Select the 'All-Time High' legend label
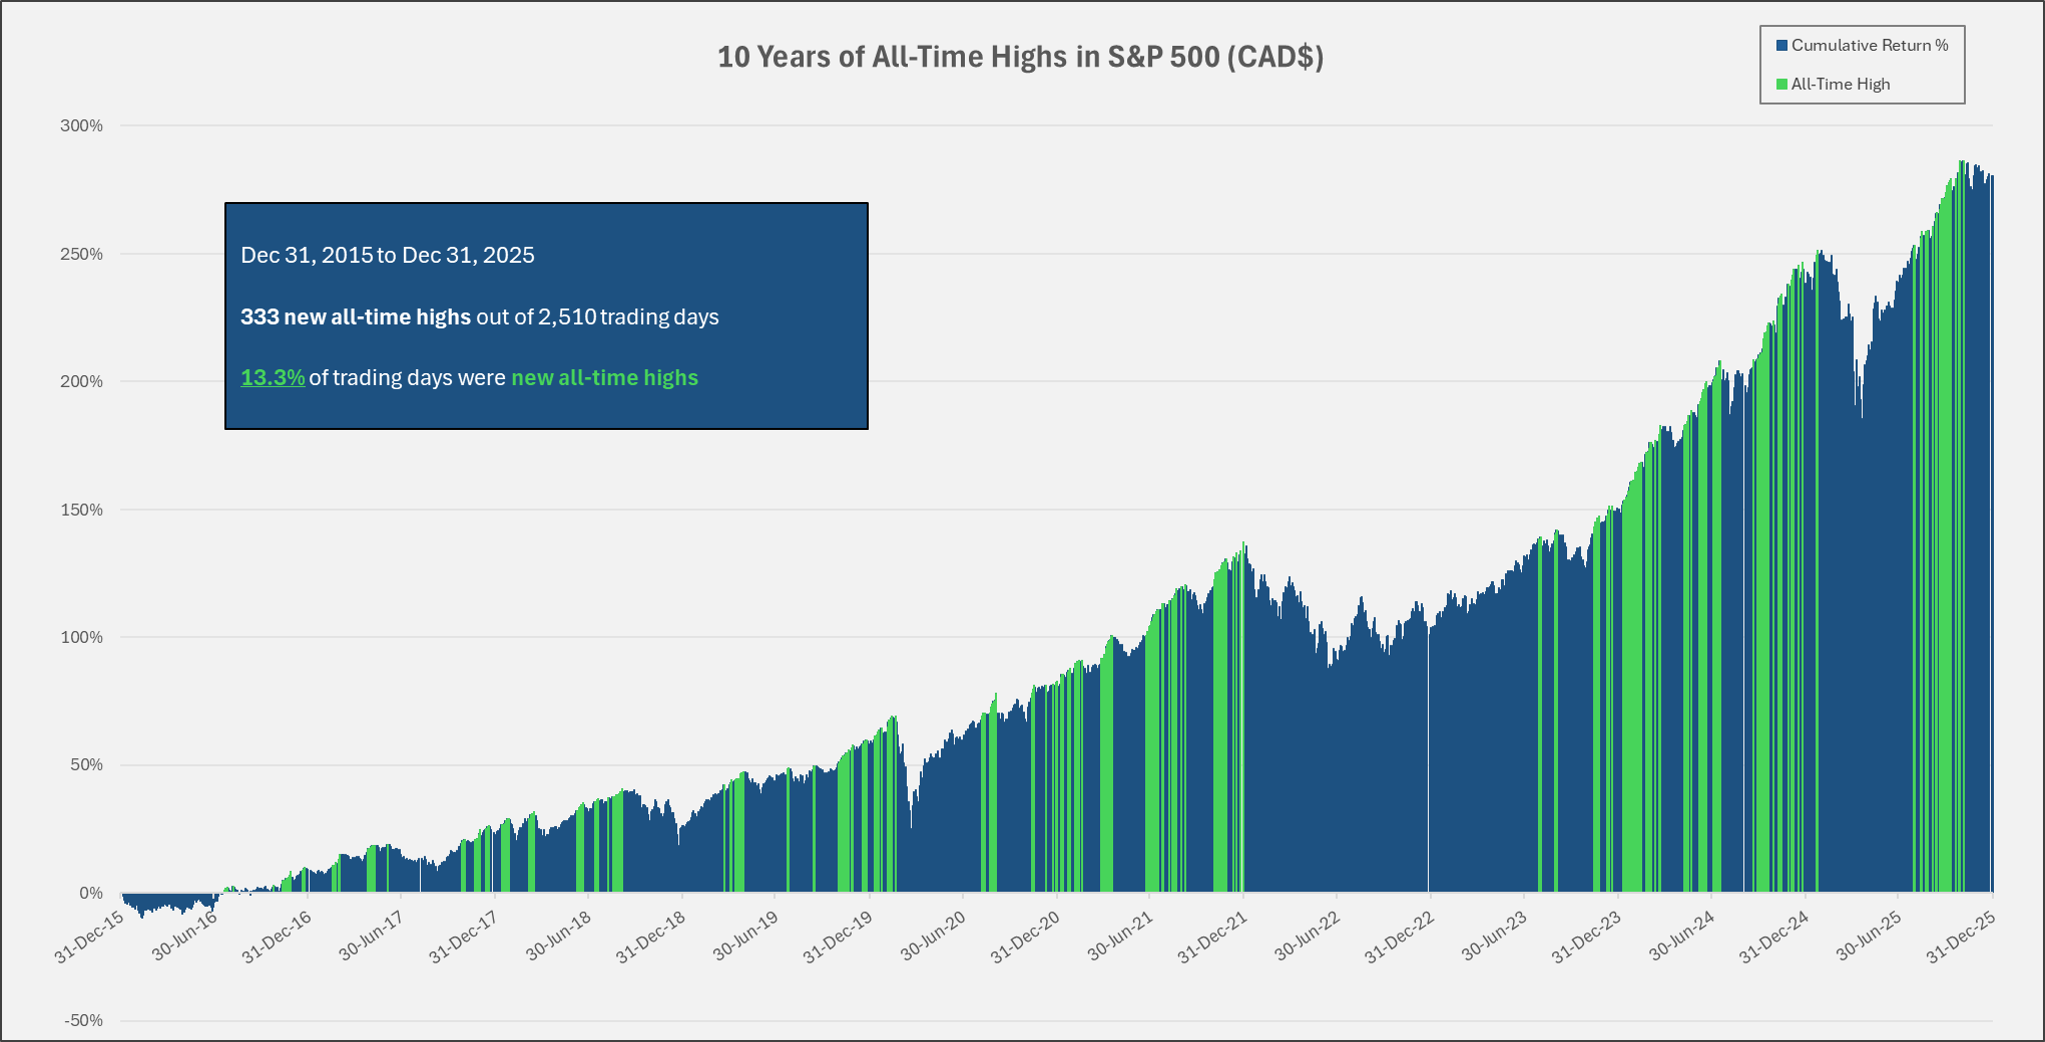The image size is (2045, 1042). click(1840, 84)
